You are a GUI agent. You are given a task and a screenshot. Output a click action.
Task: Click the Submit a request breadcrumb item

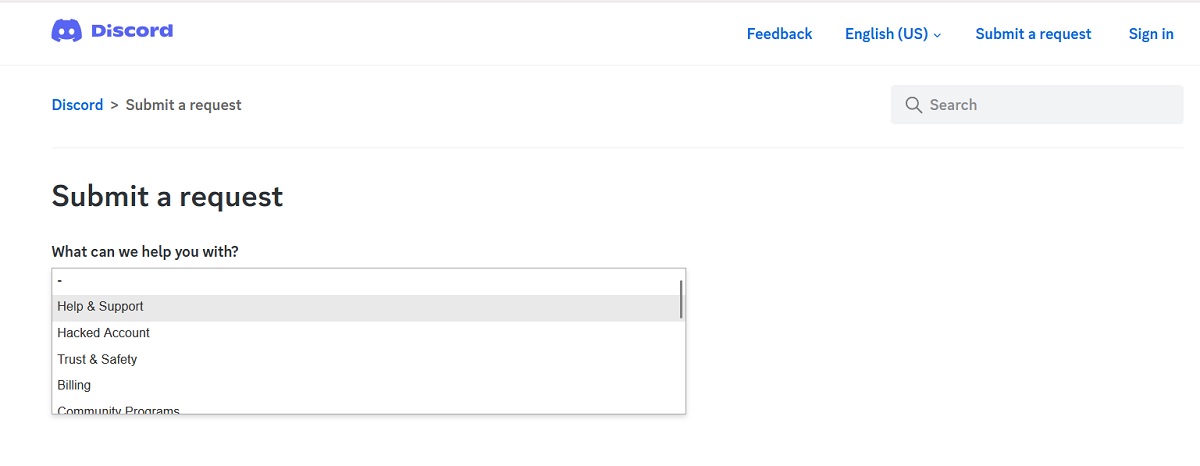click(x=183, y=105)
